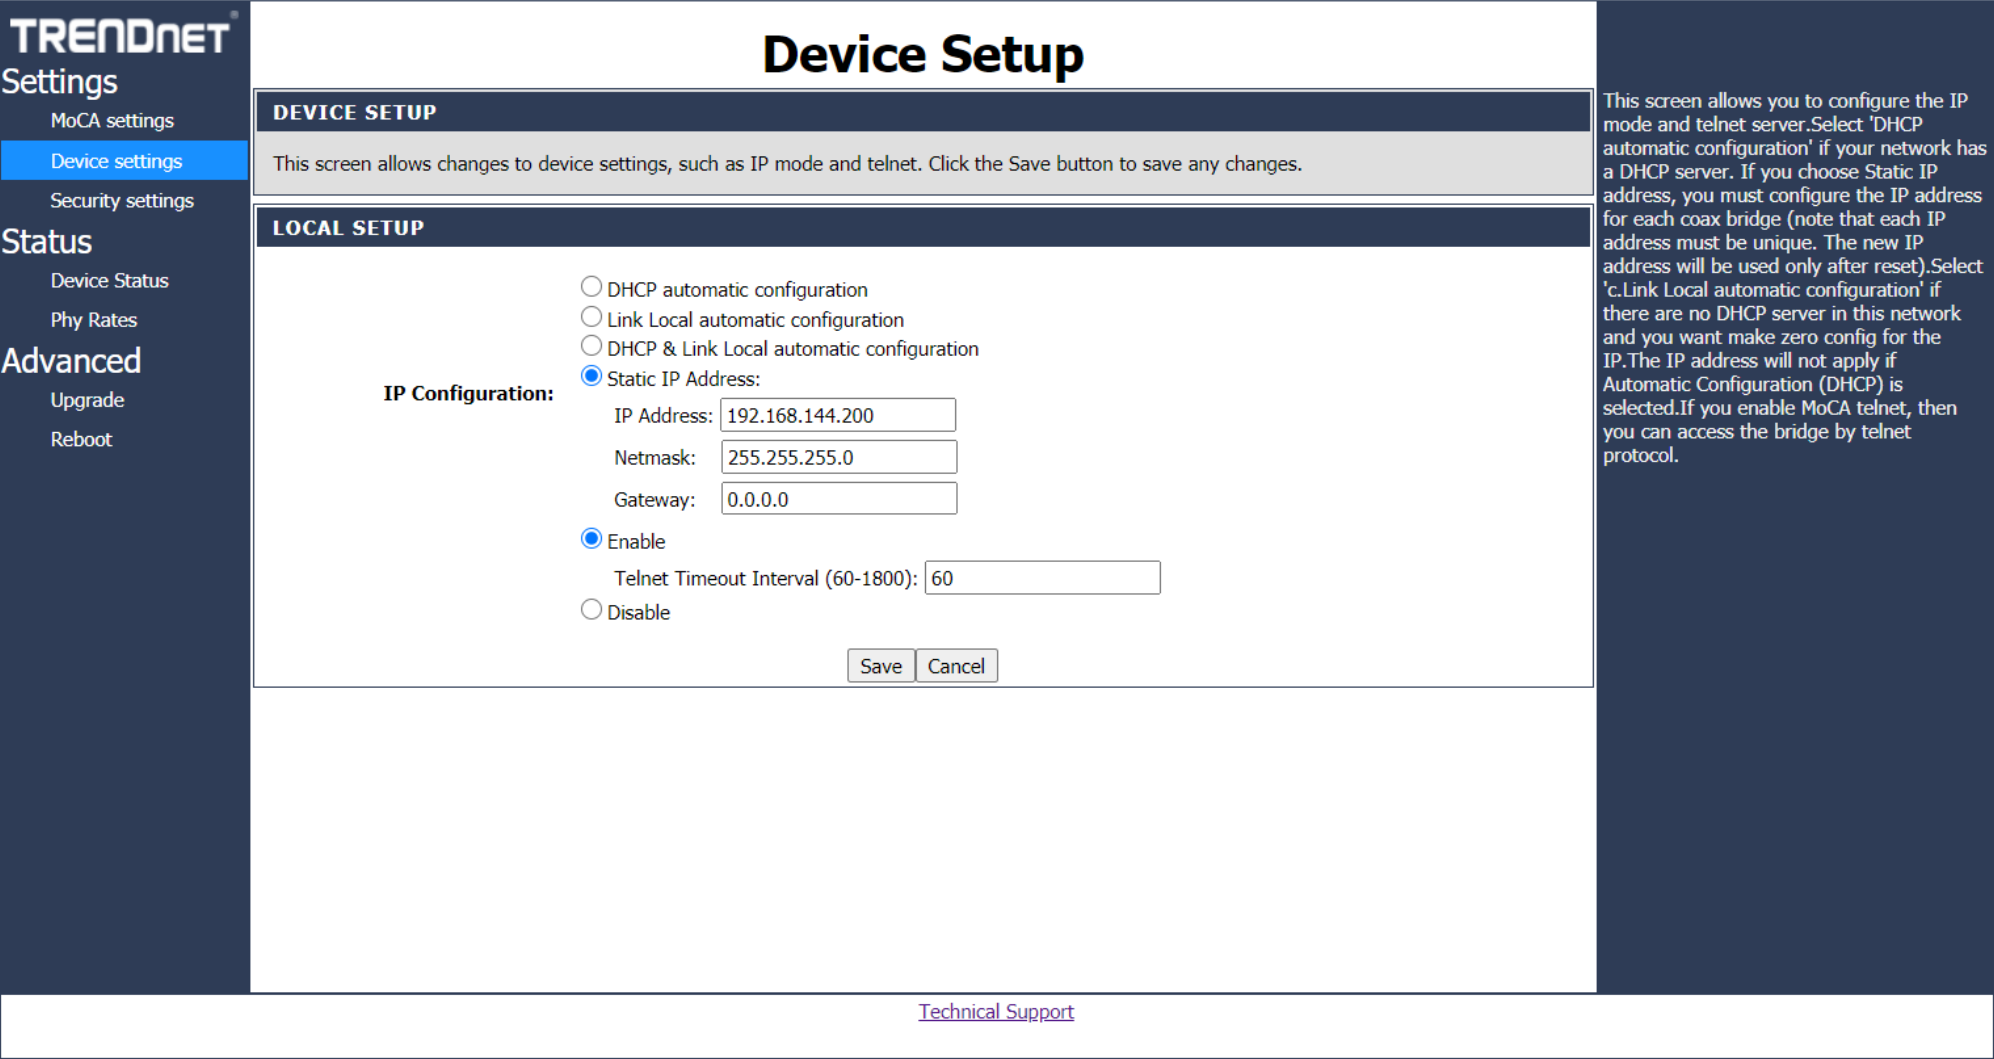This screenshot has height=1059, width=1994.
Task: Save the device settings
Action: (x=881, y=666)
